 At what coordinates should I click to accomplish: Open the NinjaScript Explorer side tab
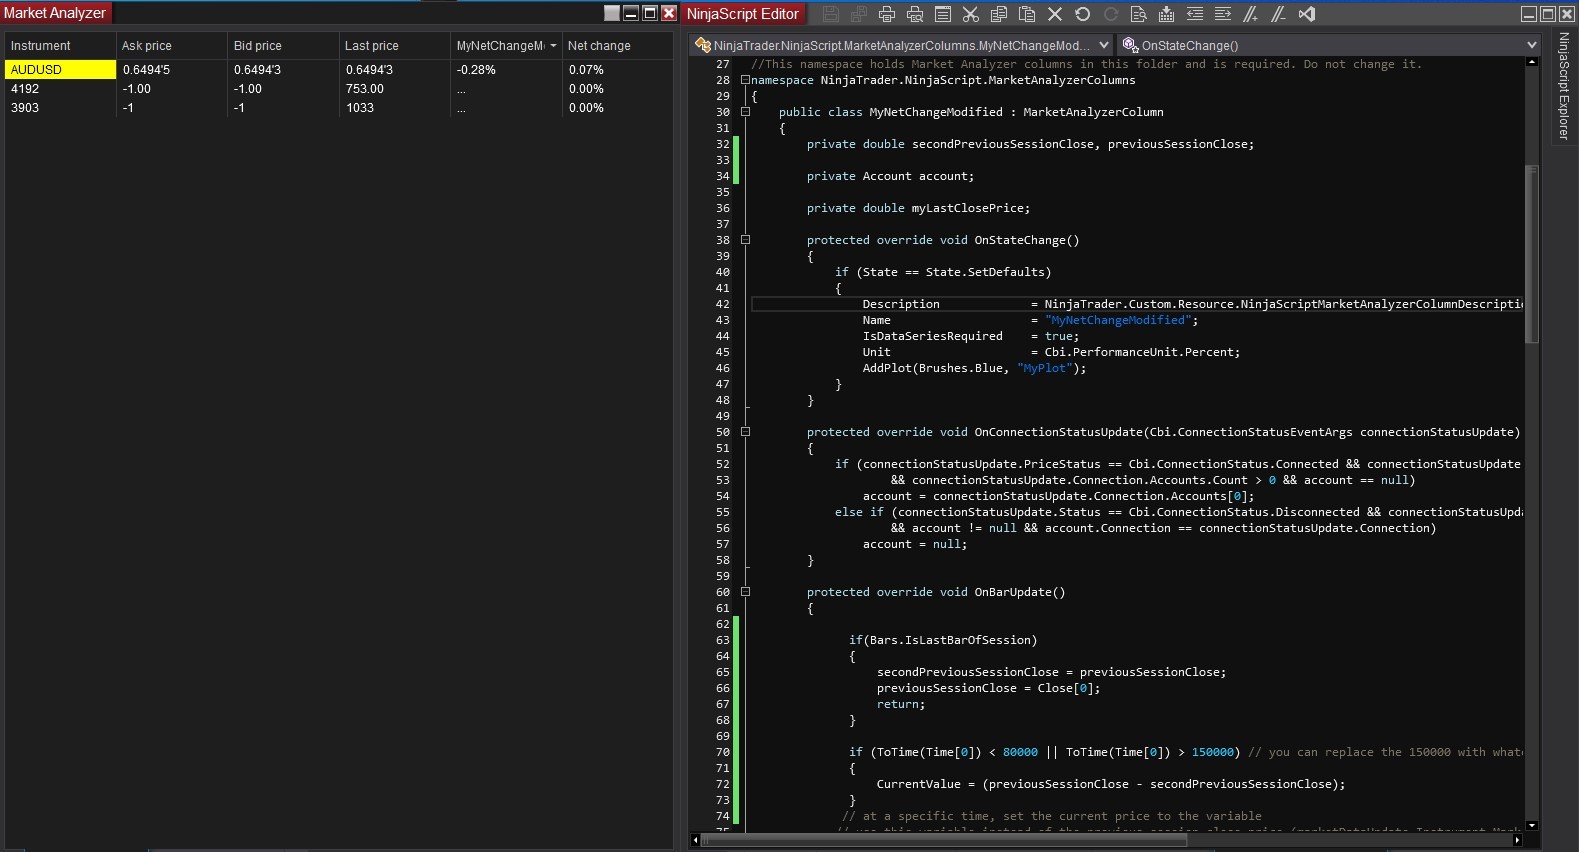click(x=1565, y=85)
